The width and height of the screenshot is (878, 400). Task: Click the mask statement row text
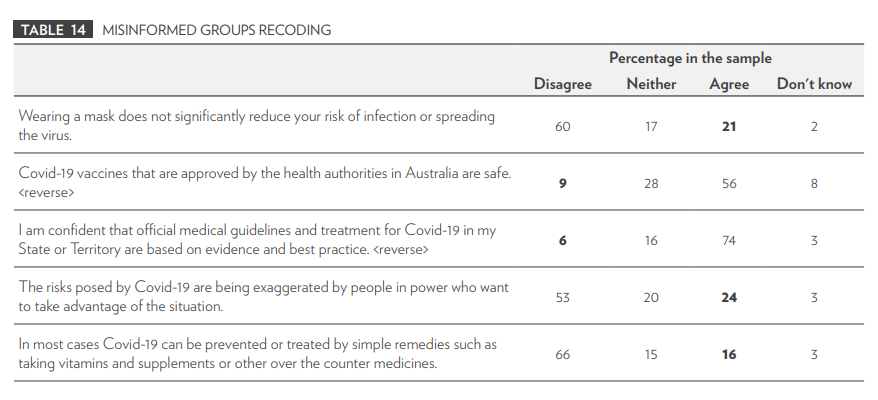click(256, 125)
